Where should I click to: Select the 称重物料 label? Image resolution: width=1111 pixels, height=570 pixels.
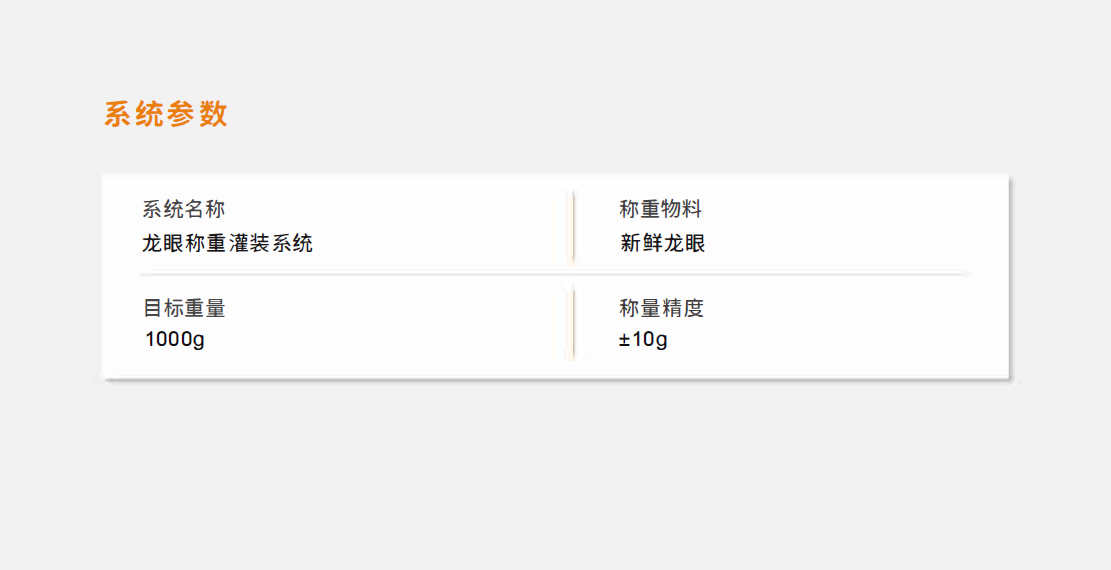[660, 209]
